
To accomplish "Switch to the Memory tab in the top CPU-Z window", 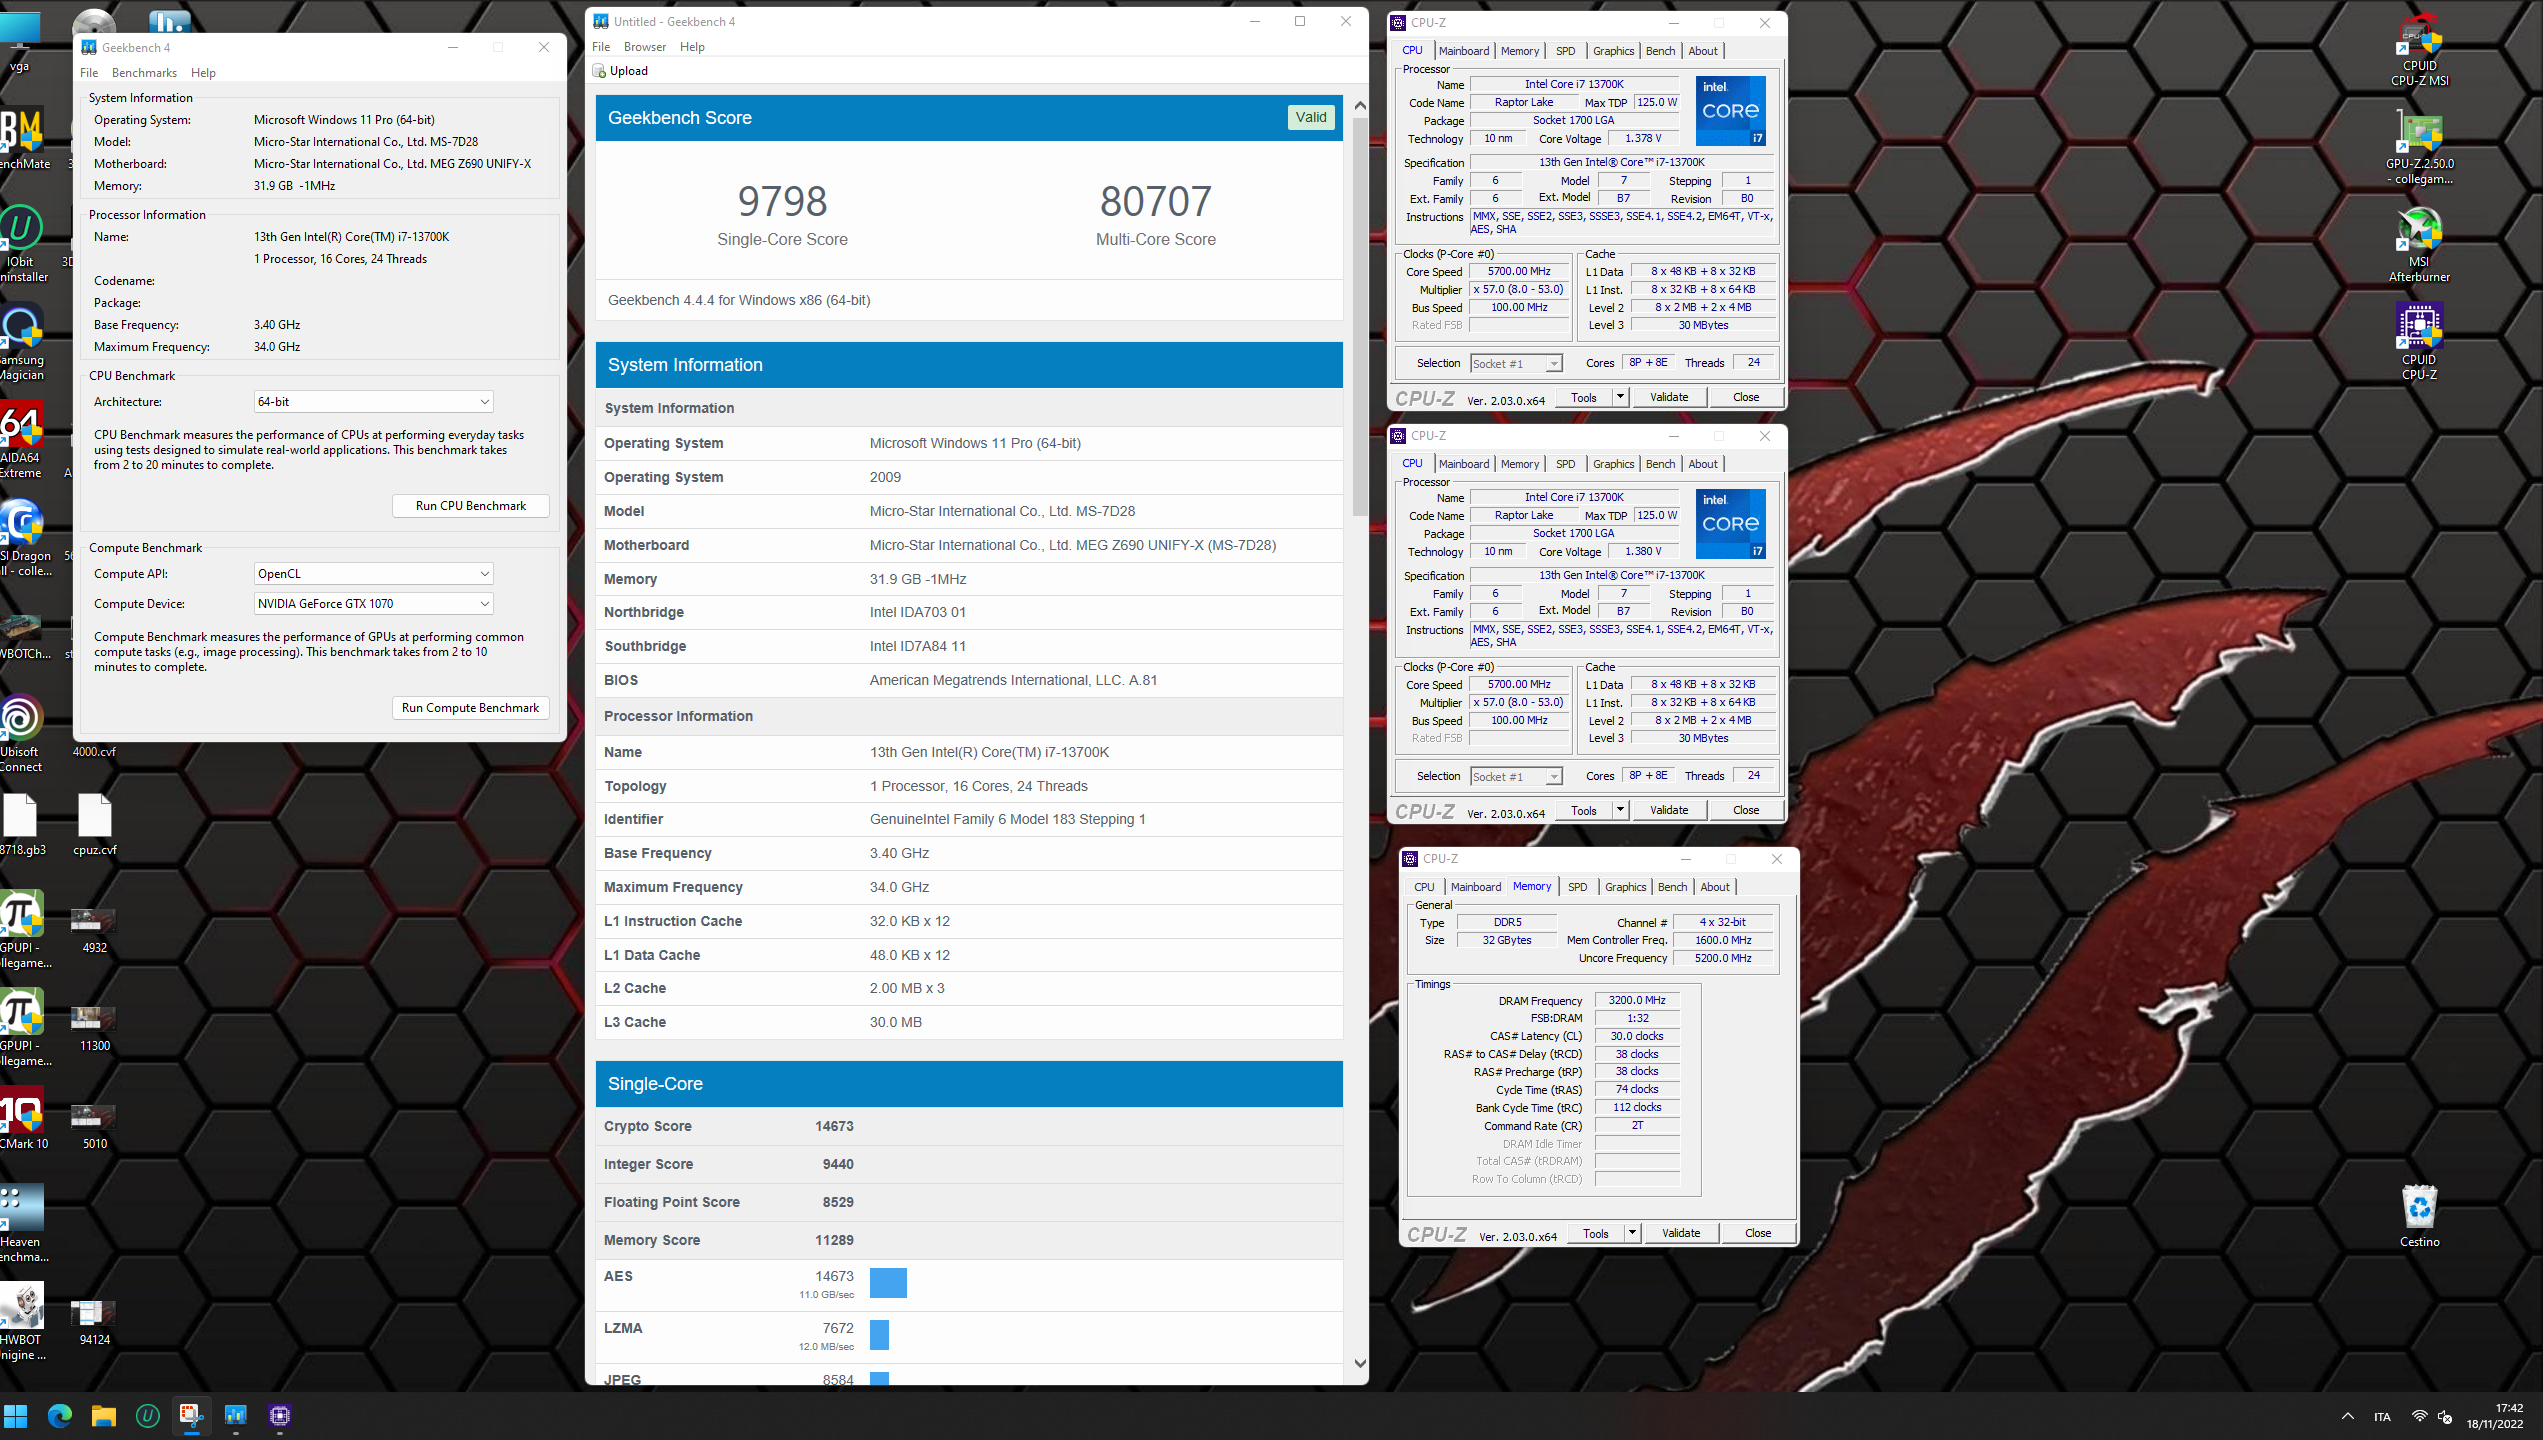I will click(x=1520, y=51).
